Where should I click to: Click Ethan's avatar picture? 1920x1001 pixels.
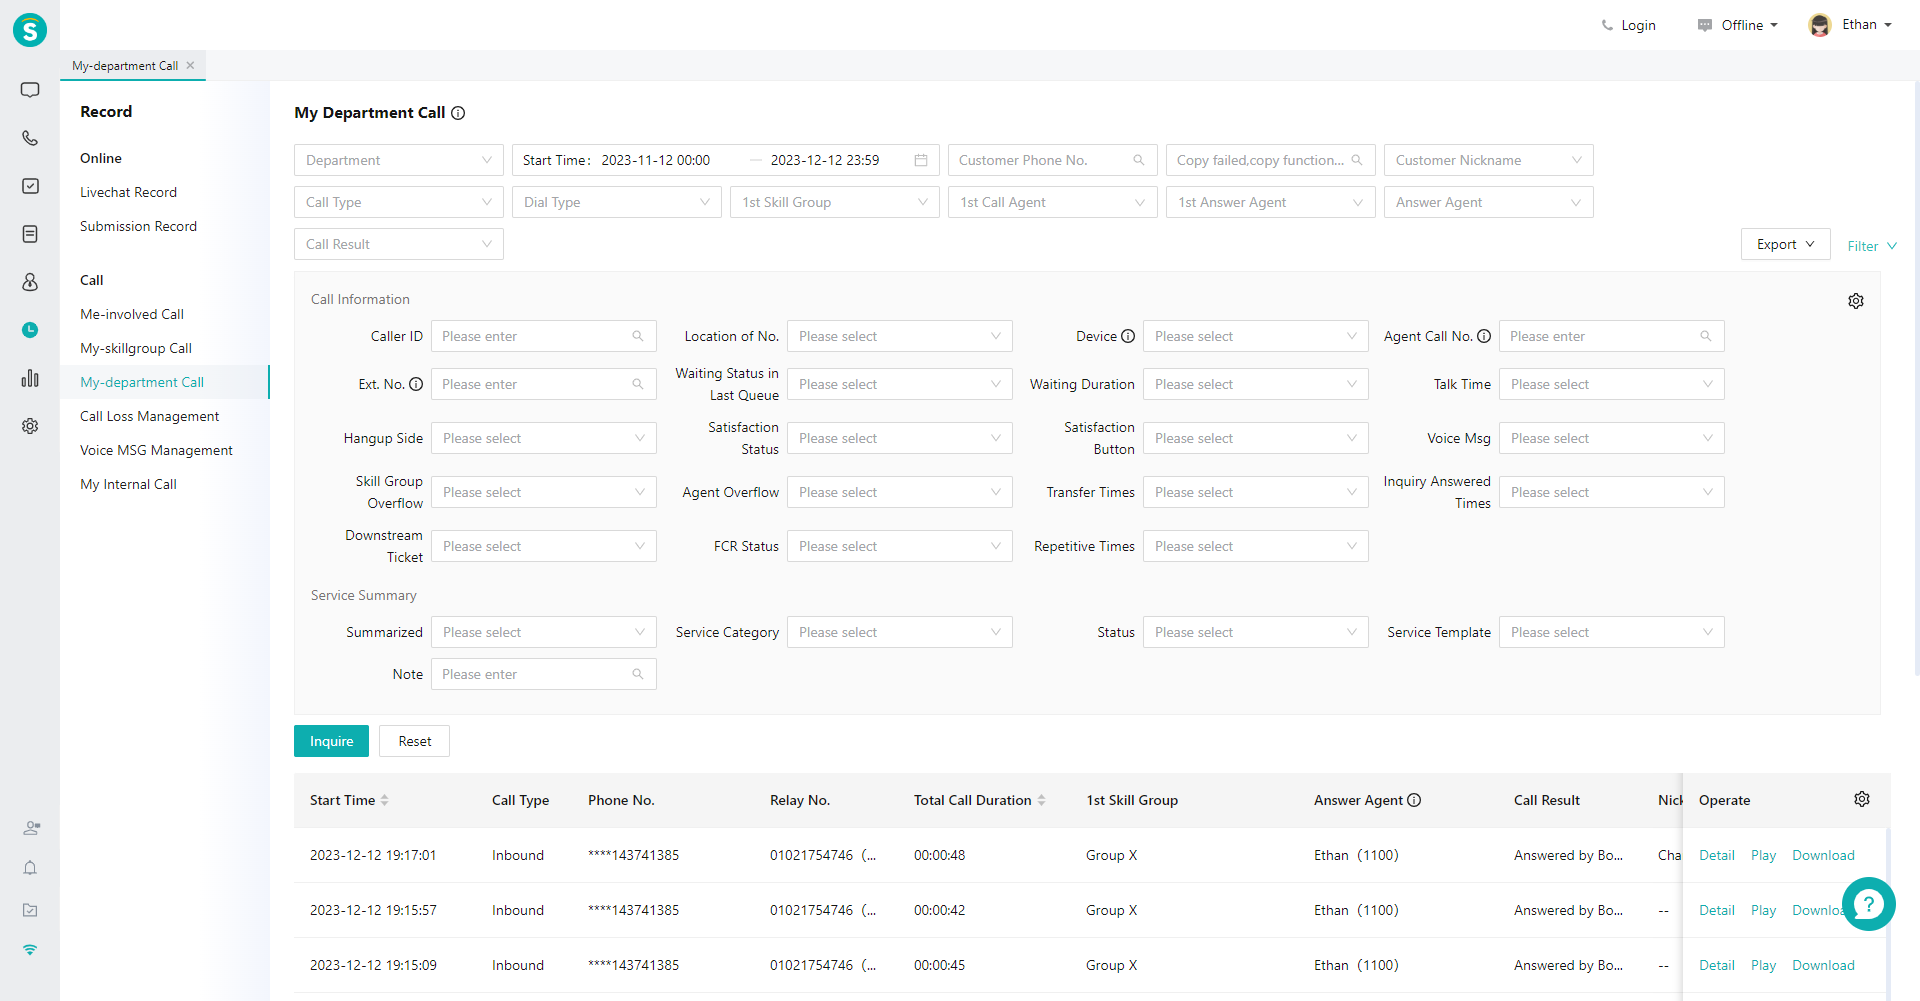point(1820,25)
